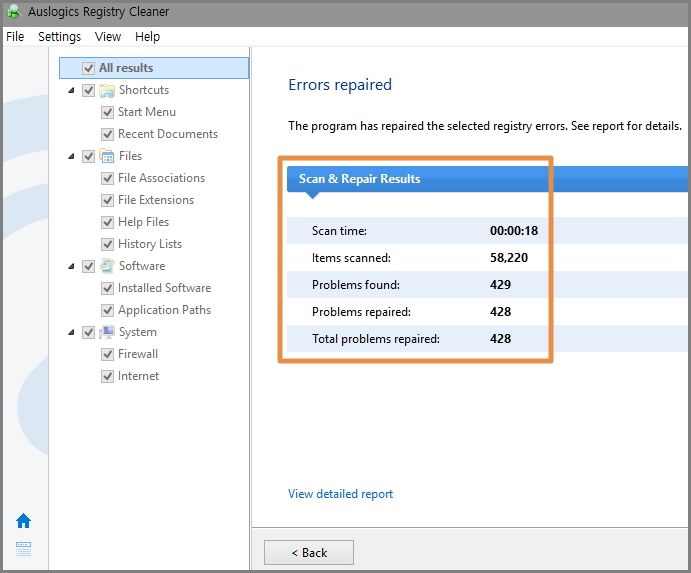Click the Back button
691x573 pixels.
coord(309,552)
